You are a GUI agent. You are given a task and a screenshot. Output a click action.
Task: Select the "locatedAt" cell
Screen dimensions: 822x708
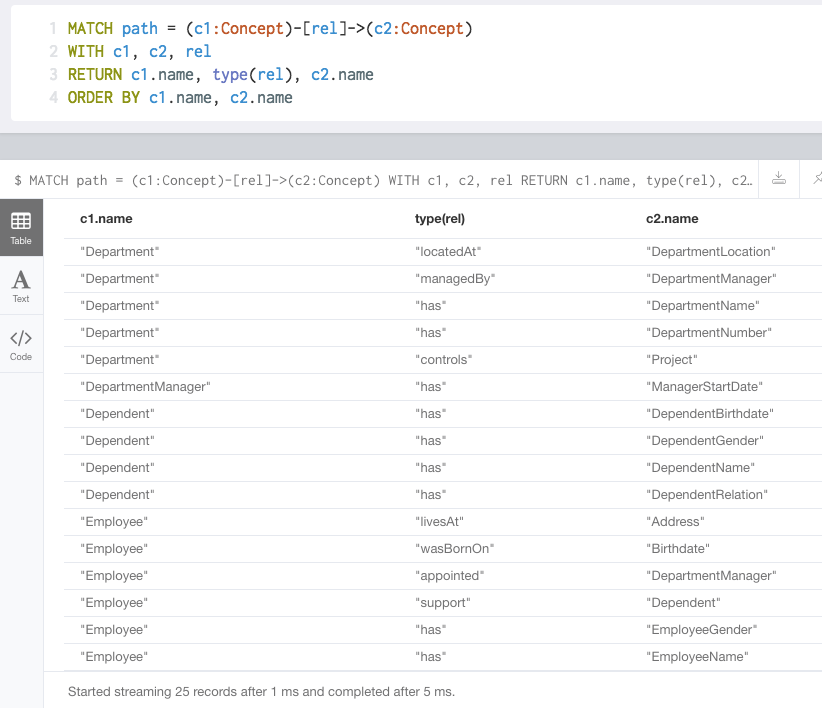[x=448, y=252]
